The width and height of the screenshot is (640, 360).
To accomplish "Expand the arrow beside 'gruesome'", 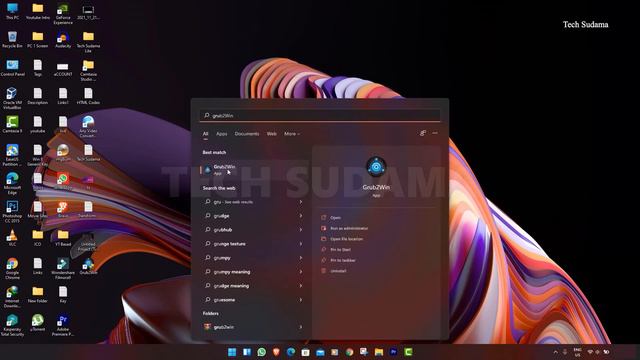I will (301, 300).
